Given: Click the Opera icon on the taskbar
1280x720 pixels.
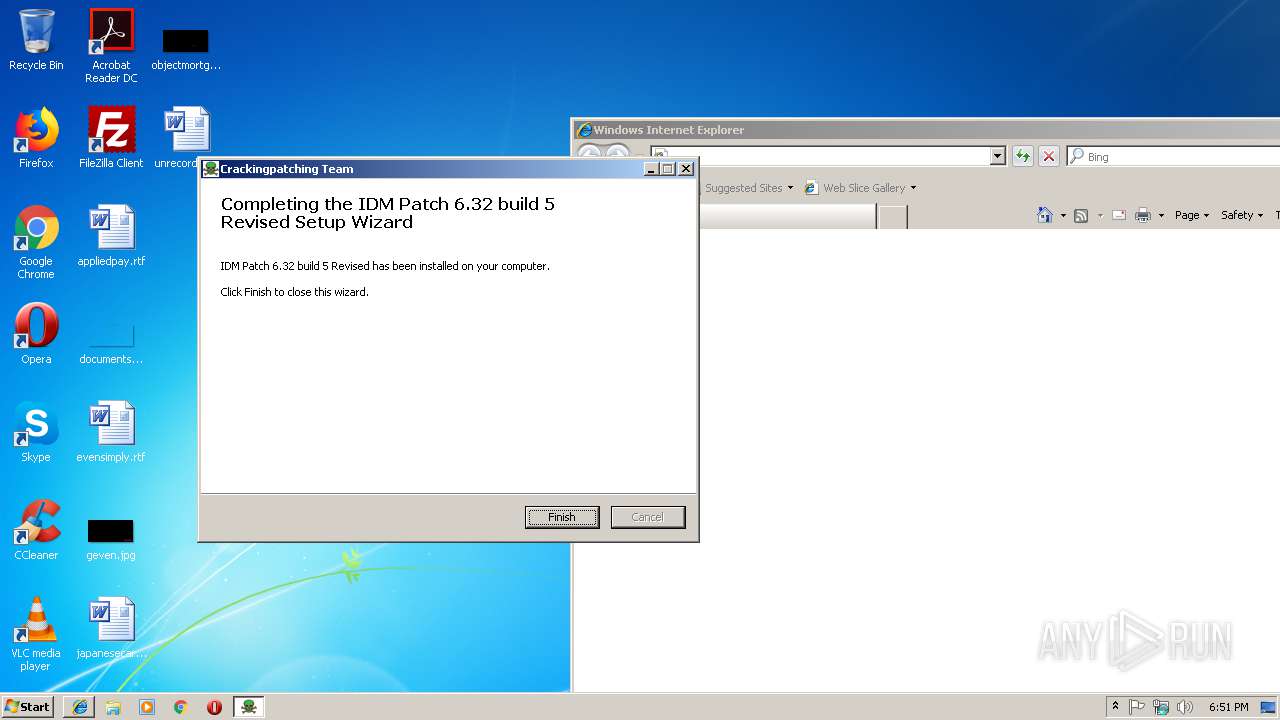Looking at the screenshot, I should (214, 707).
